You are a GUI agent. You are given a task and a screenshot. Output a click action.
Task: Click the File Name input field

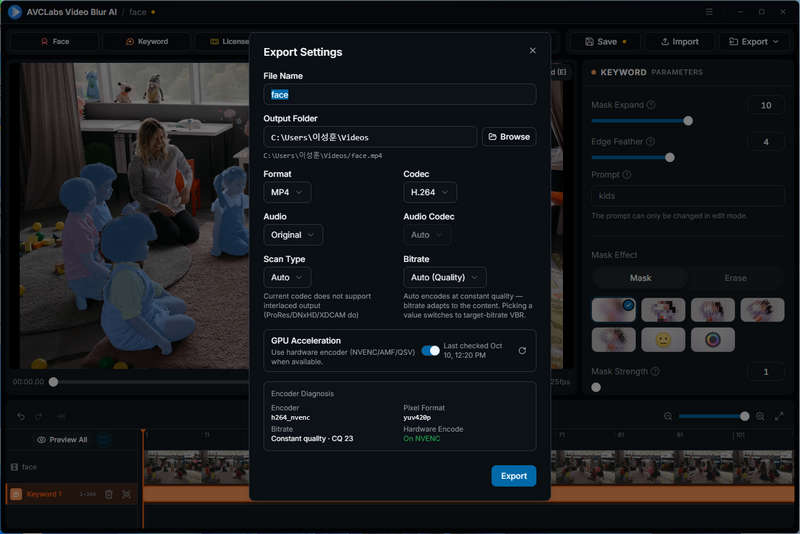tap(399, 95)
